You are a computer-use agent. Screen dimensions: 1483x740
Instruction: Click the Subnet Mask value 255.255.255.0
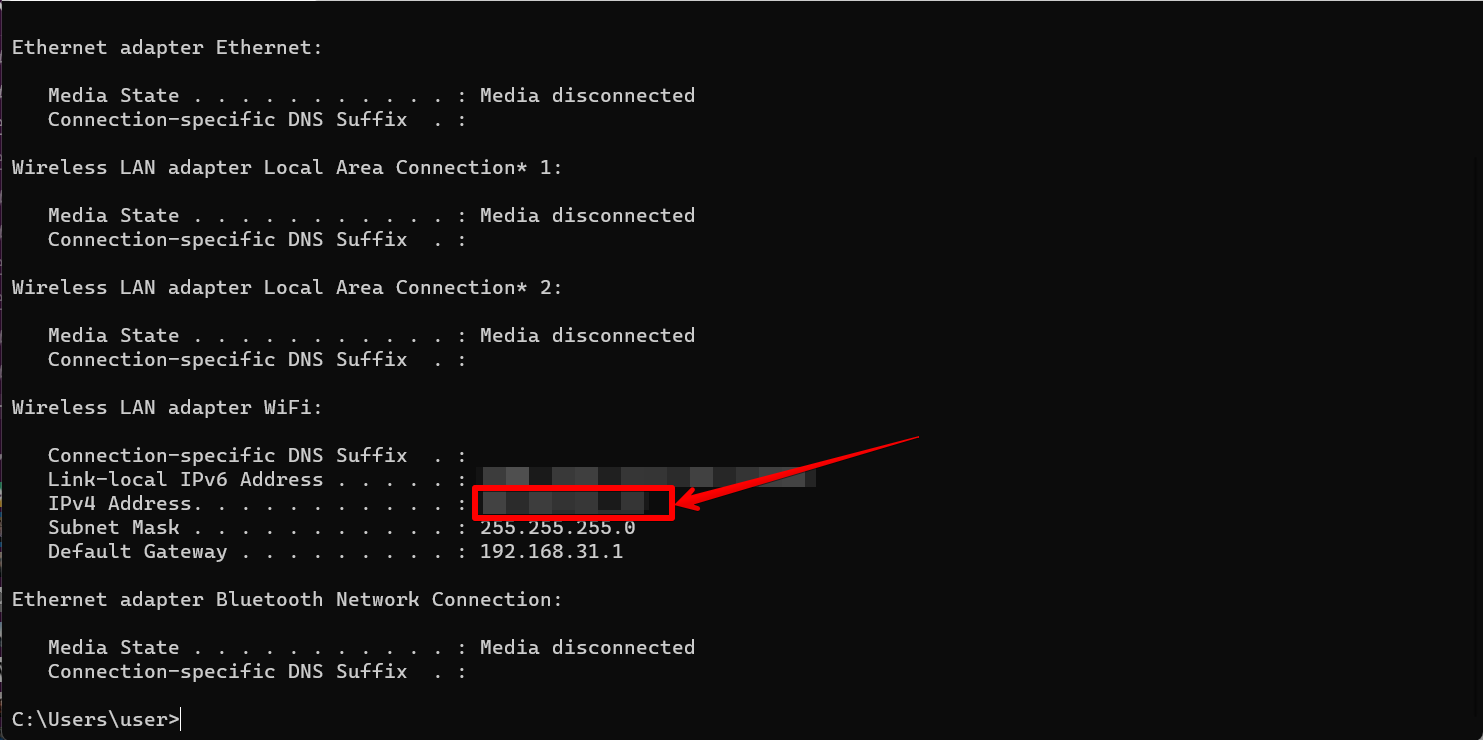click(x=557, y=527)
